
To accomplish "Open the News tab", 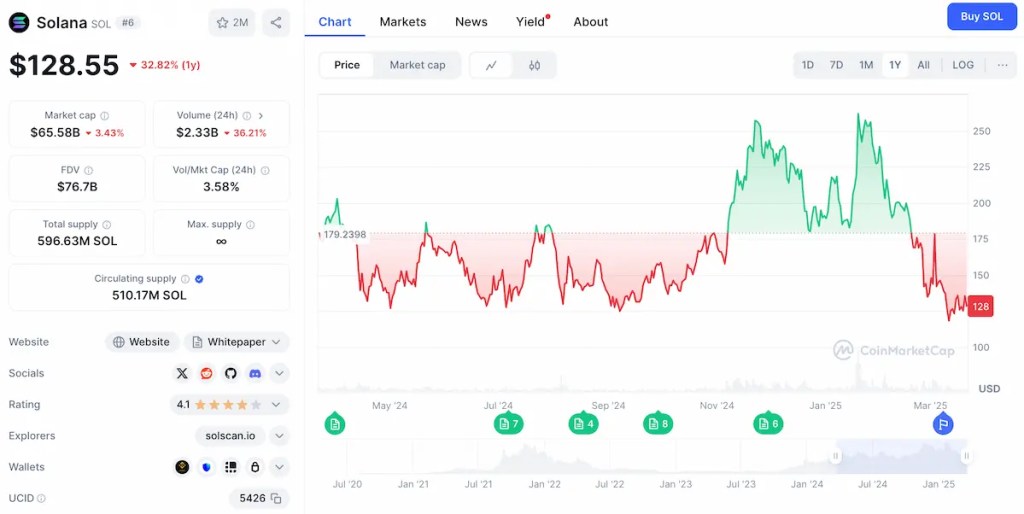I will coord(471,21).
